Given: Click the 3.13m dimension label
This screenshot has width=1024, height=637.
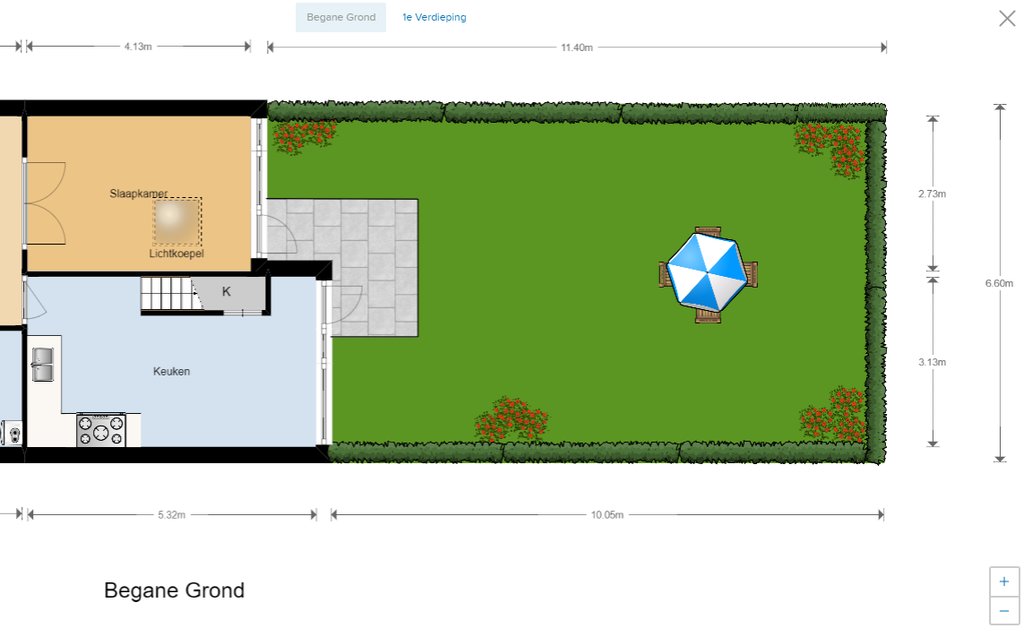Looking at the screenshot, I should coord(932,362).
